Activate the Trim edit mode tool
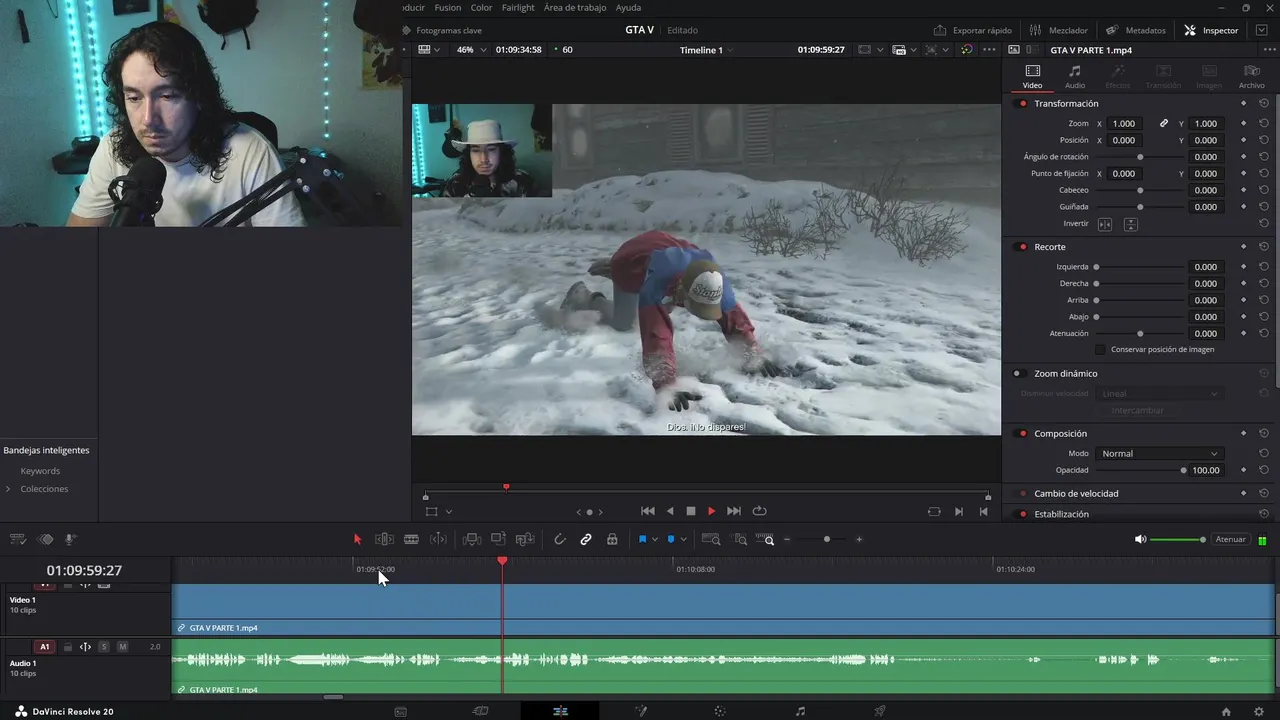Image resolution: width=1280 pixels, height=720 pixels. (384, 539)
